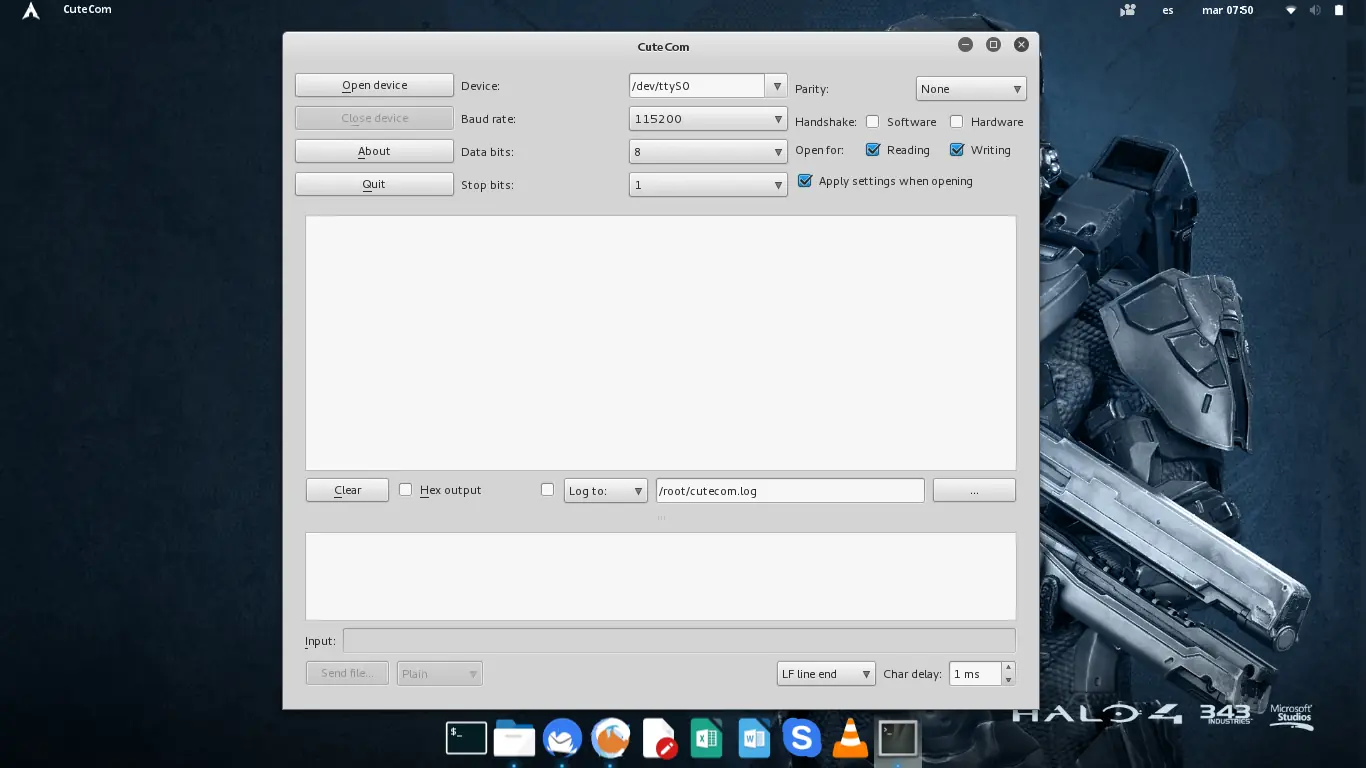Click the splitter handle between panes
The image size is (1366, 768).
pos(661,518)
